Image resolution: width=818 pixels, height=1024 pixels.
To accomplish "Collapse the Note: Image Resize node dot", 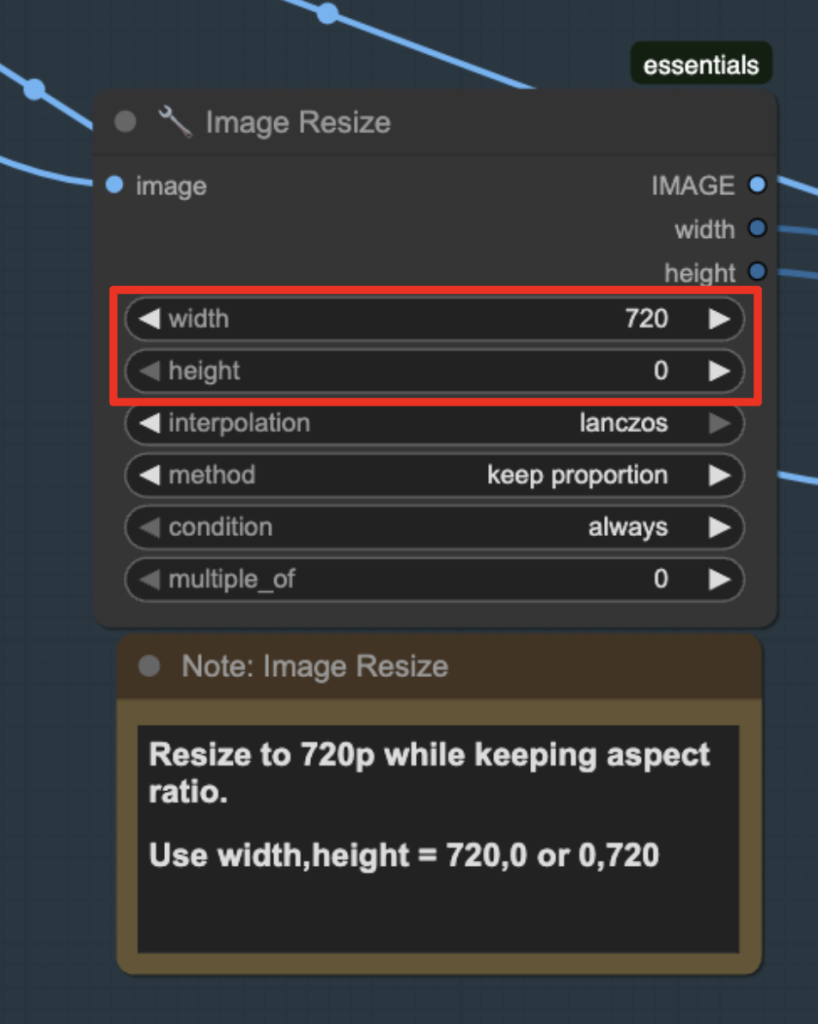I will pos(149,665).
